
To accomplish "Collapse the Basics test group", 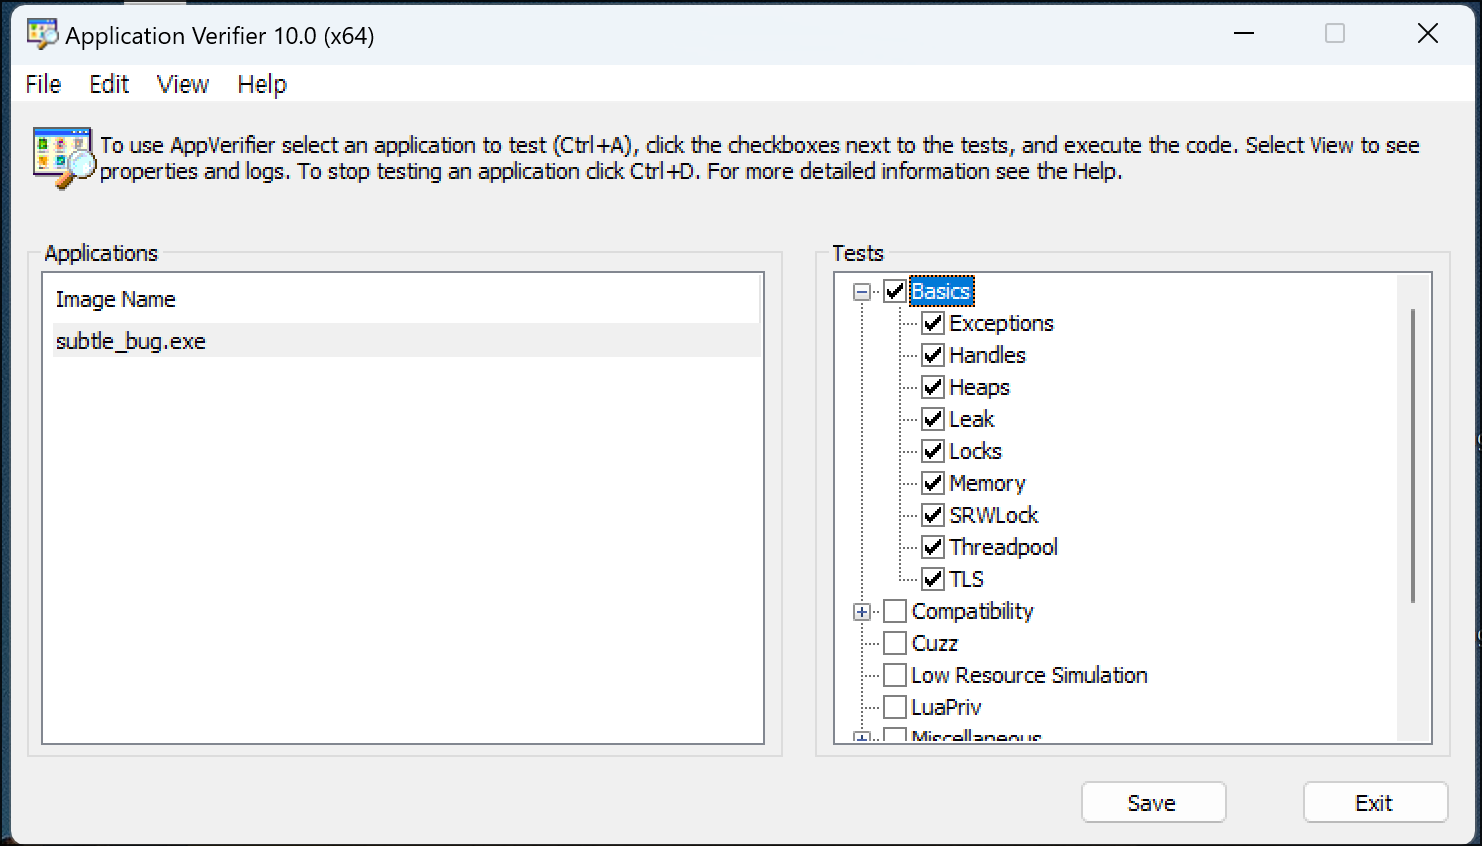I will pos(862,292).
